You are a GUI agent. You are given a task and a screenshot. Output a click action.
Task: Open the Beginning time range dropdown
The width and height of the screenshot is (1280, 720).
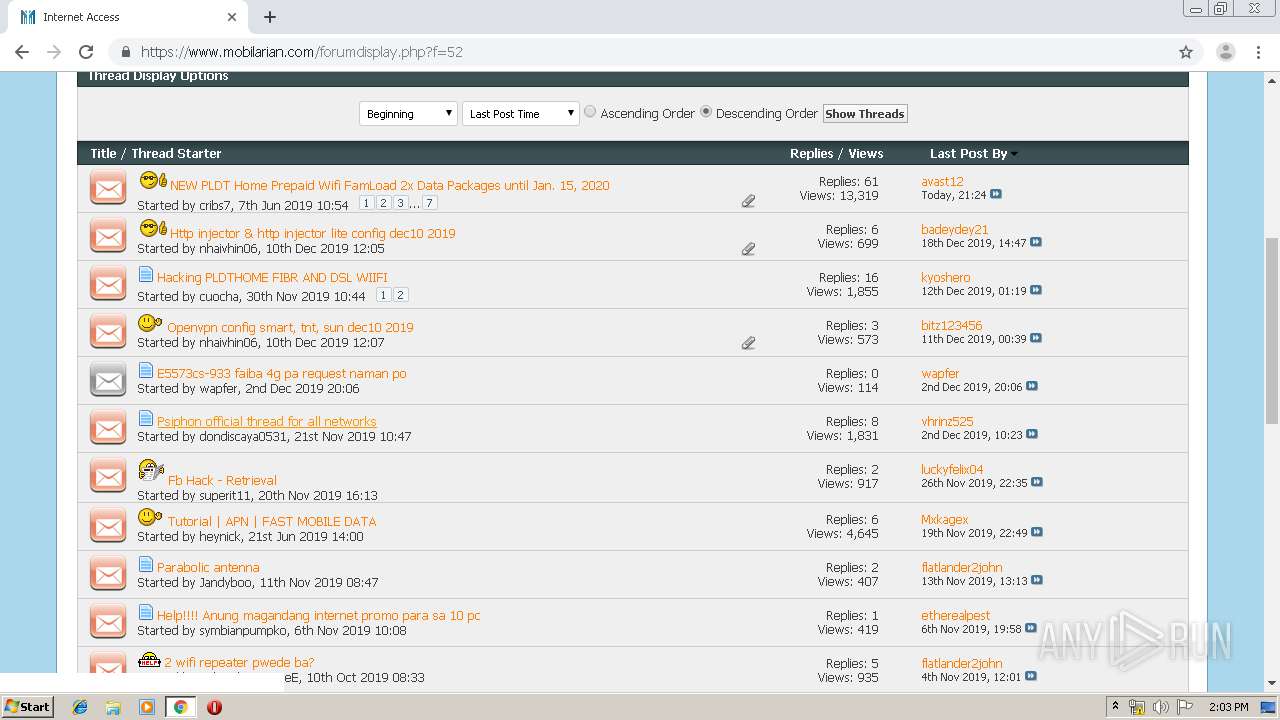click(x=408, y=114)
